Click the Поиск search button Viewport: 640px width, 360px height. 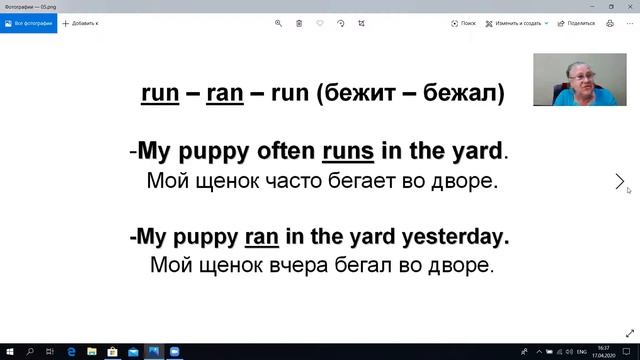click(463, 23)
